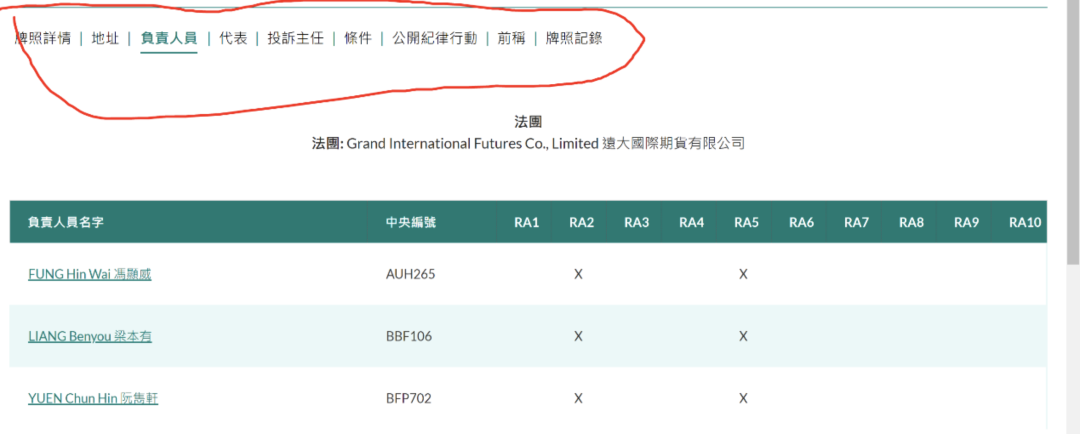
Task: Click RA5 X mark in LIANG Benyou row
Action: [743, 336]
